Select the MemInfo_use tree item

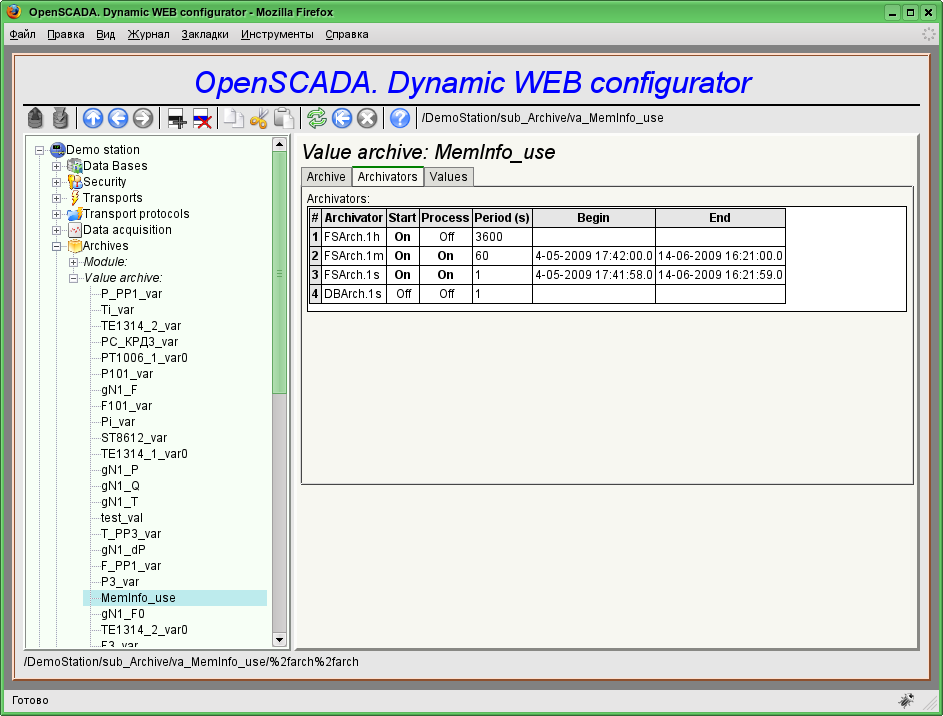(138, 598)
